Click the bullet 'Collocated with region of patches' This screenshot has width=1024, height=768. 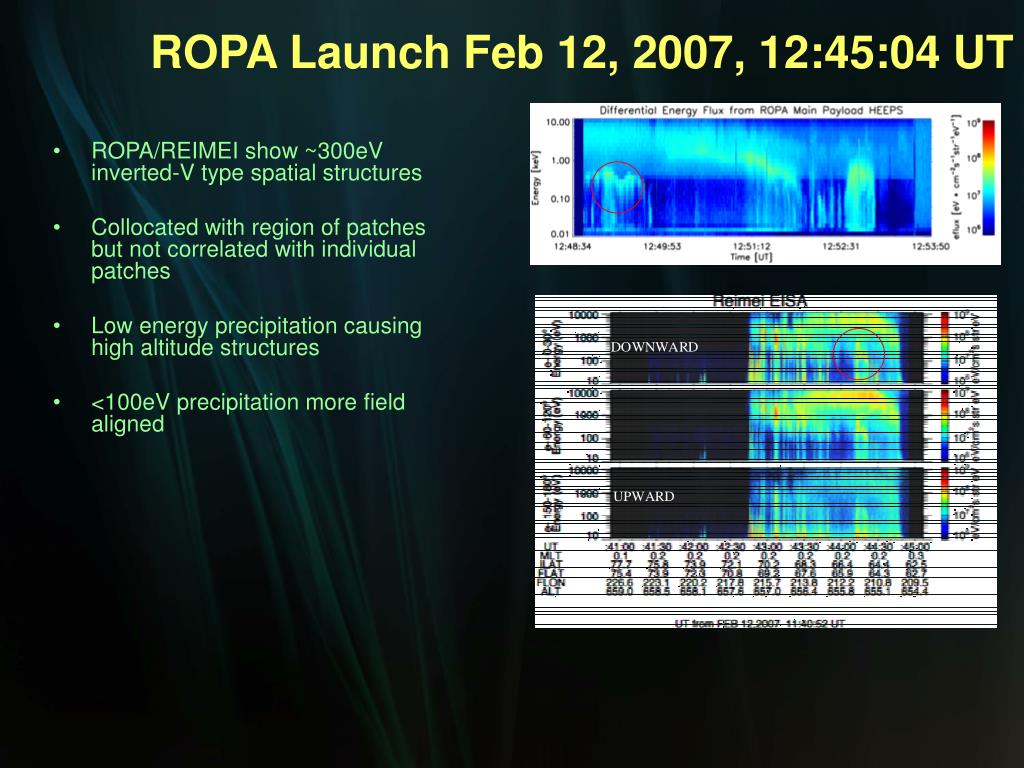258,249
